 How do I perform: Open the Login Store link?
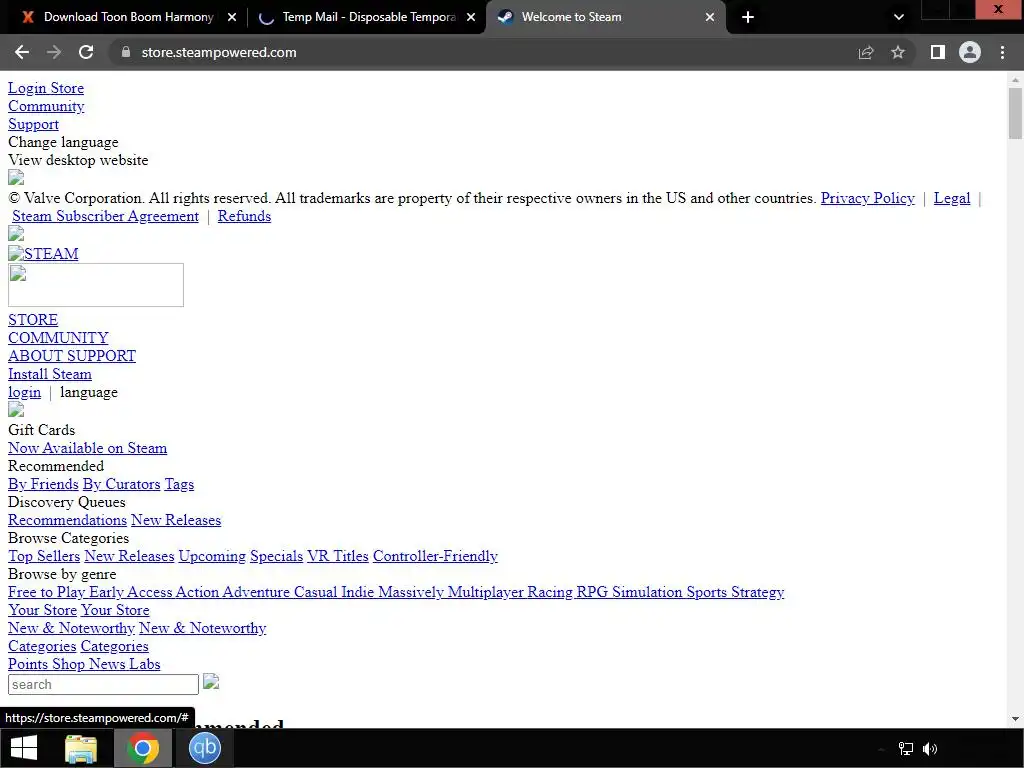[x=46, y=88]
